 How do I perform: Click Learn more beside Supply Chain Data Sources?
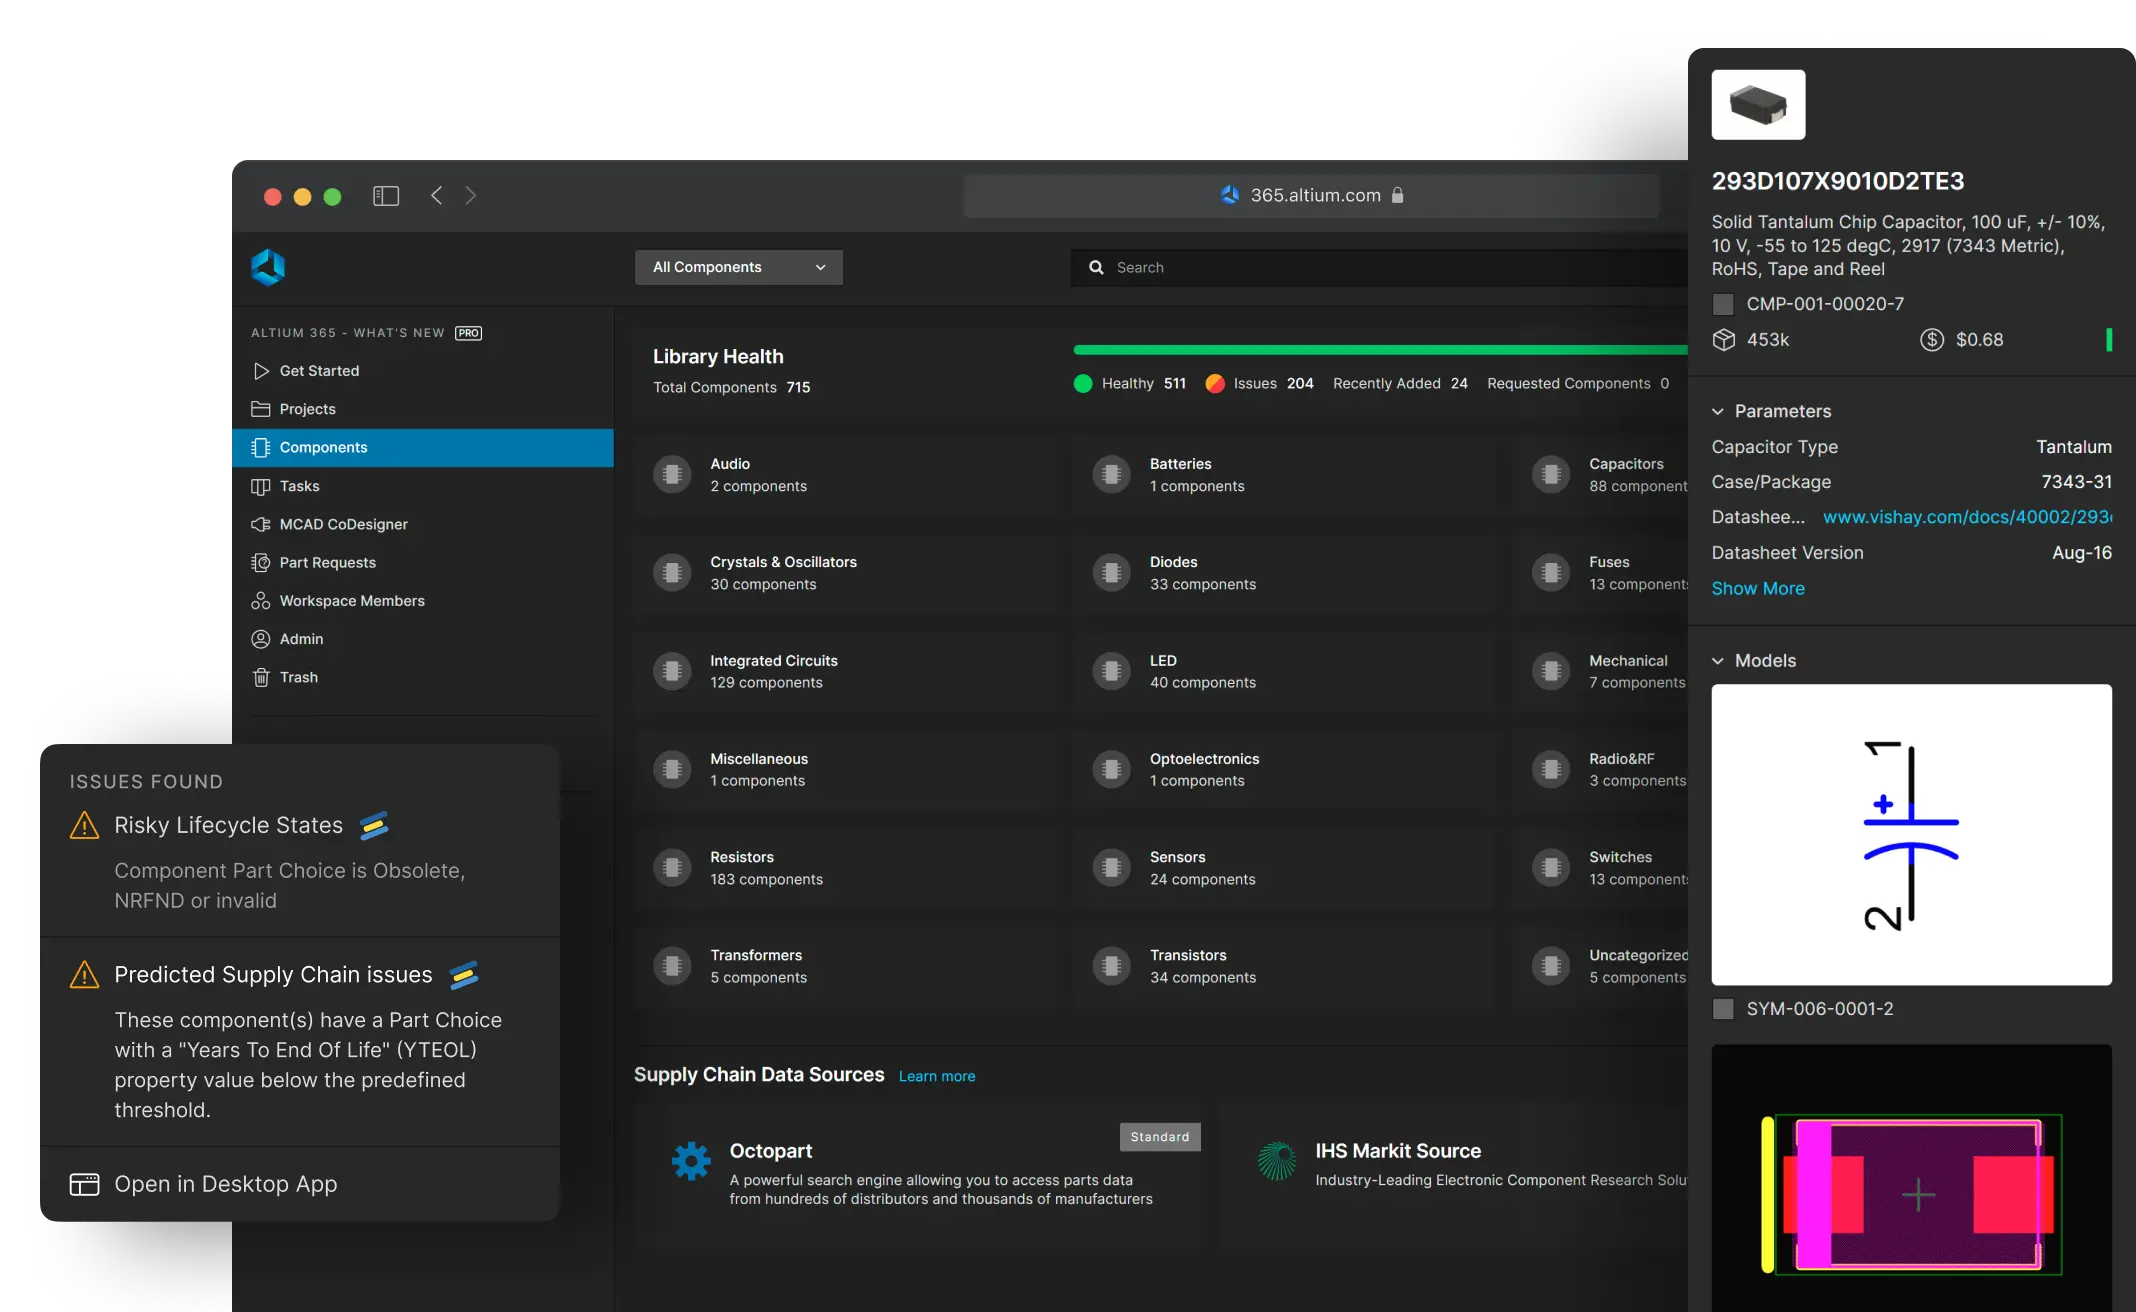(937, 1076)
